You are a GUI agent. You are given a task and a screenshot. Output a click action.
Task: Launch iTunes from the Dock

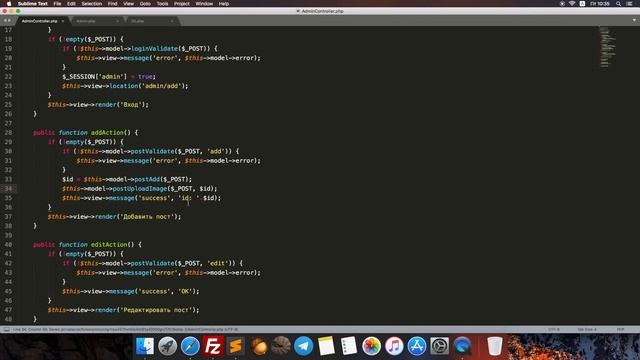(394, 346)
